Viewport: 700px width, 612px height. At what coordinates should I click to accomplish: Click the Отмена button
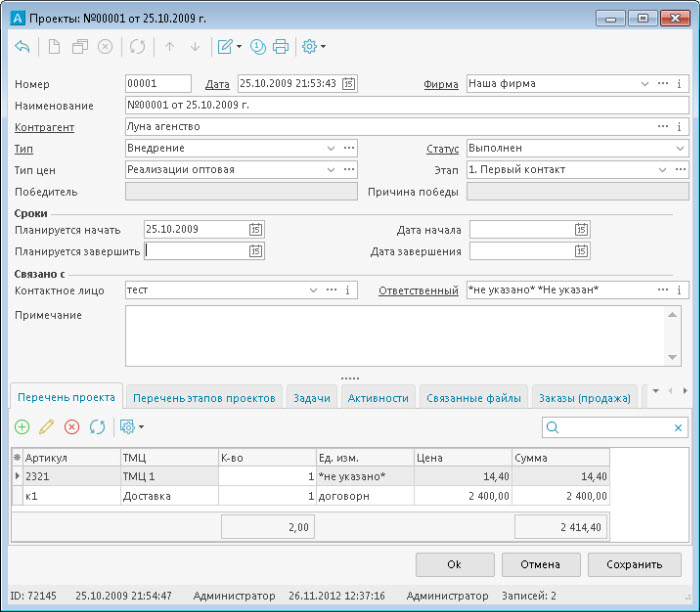[x=540, y=565]
